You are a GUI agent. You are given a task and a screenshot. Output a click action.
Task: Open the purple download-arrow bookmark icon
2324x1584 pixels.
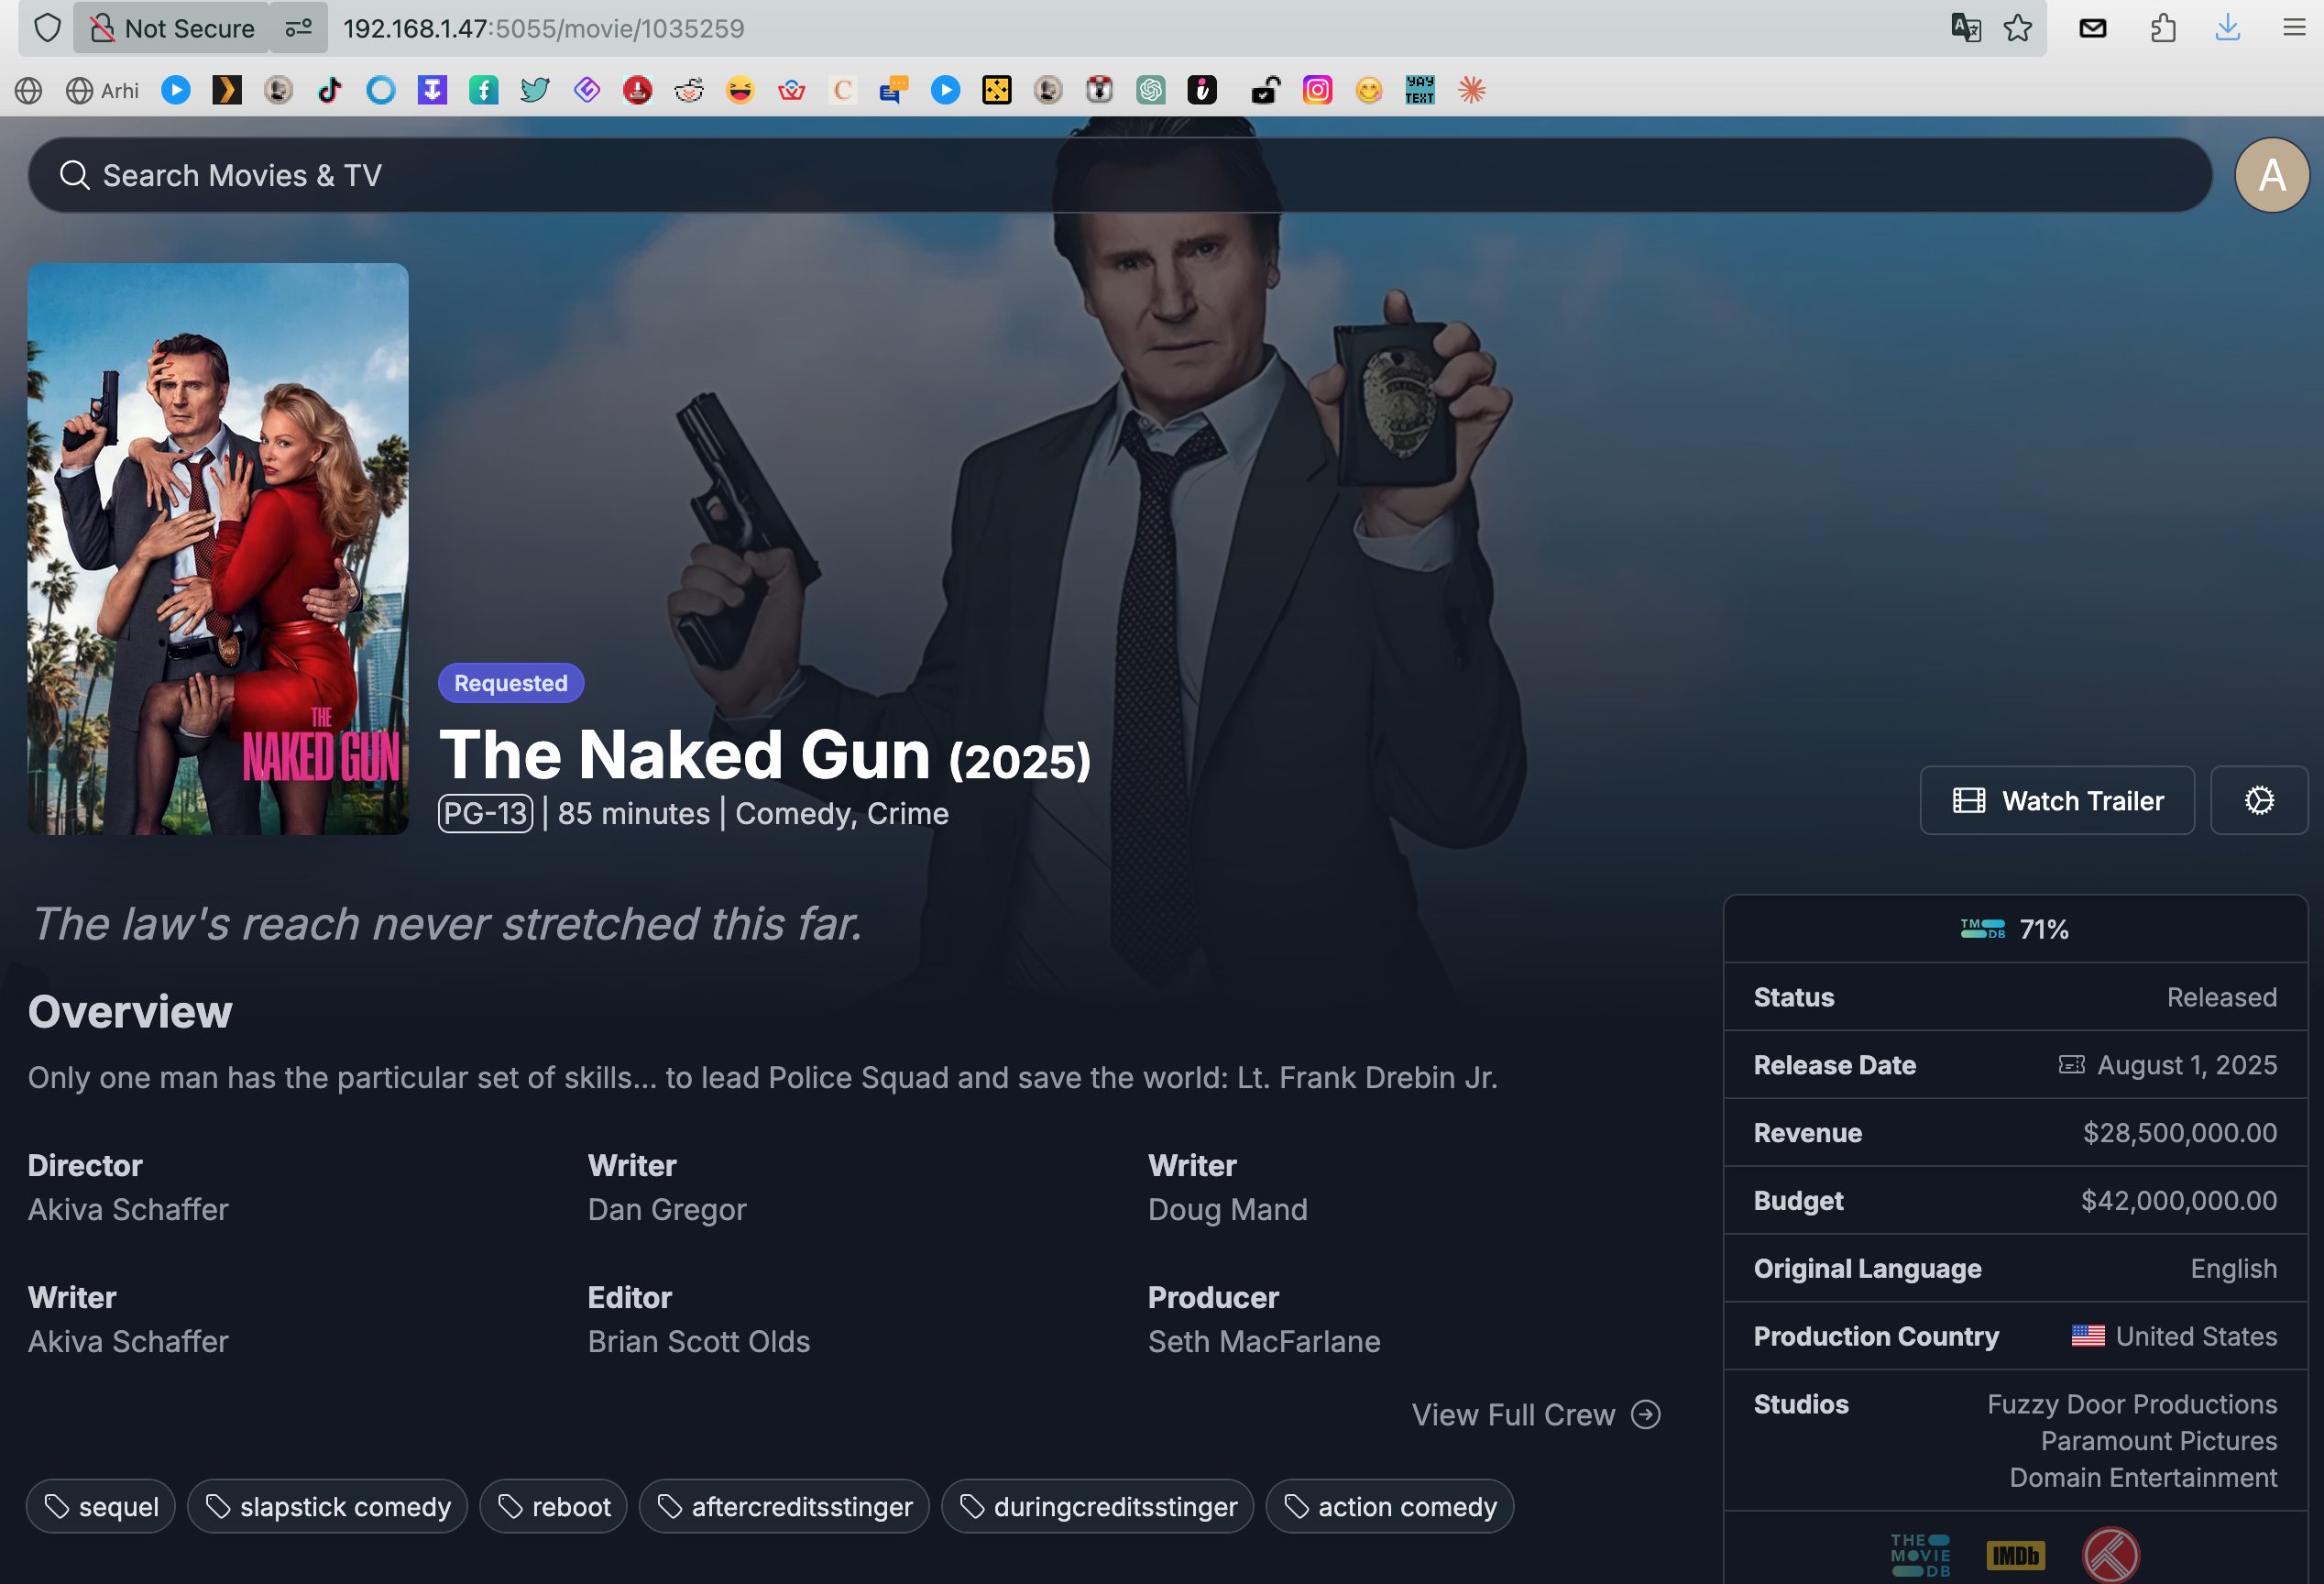[432, 90]
